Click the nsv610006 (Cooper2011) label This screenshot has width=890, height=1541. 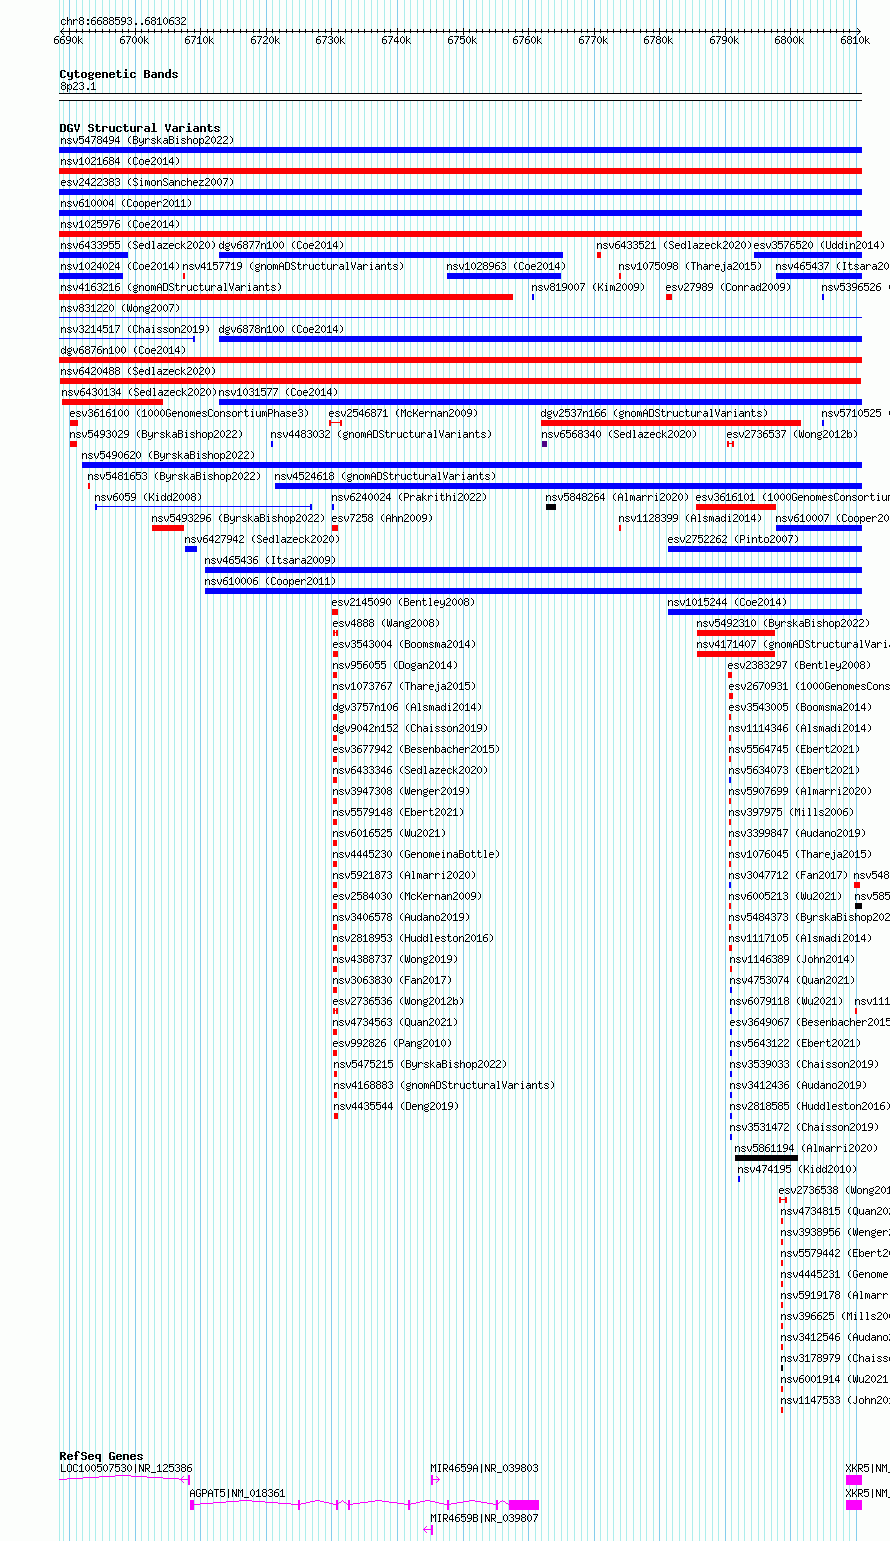click(270, 581)
